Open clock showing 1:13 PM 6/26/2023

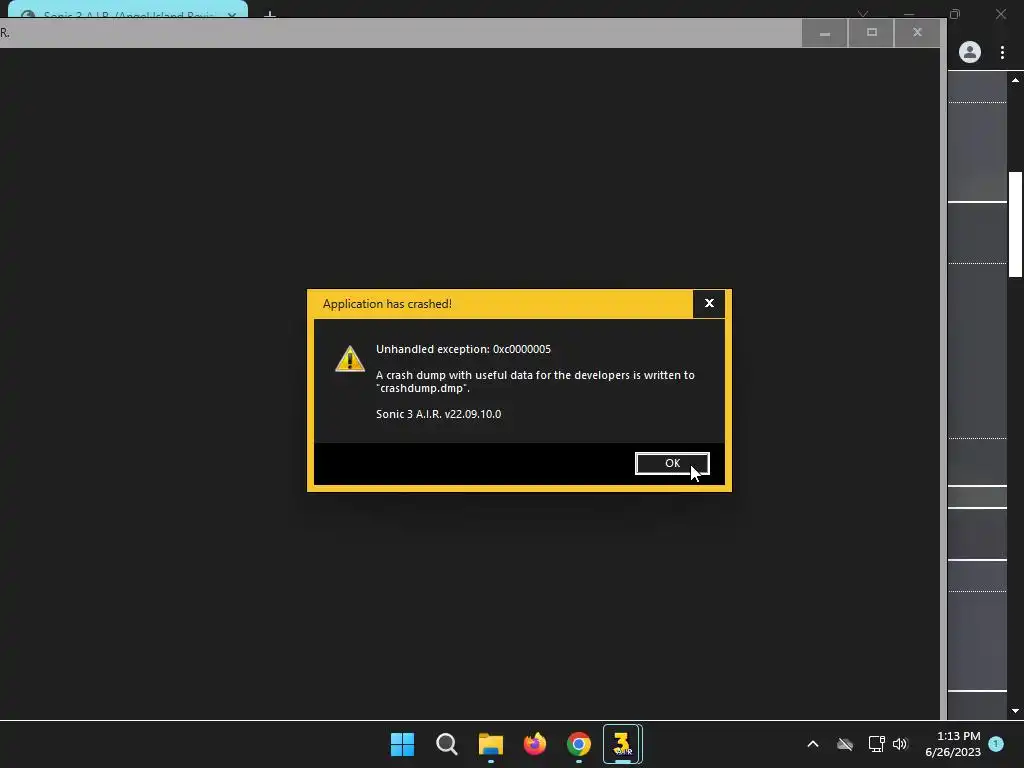(953, 744)
